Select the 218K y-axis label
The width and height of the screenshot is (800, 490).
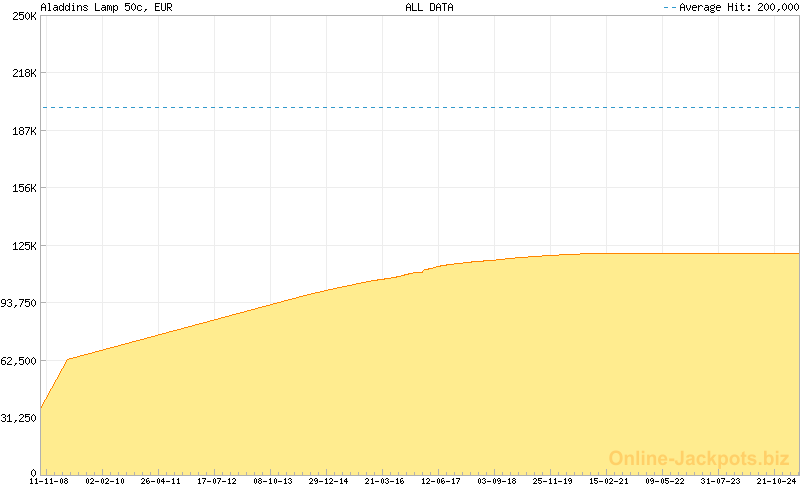coord(23,74)
